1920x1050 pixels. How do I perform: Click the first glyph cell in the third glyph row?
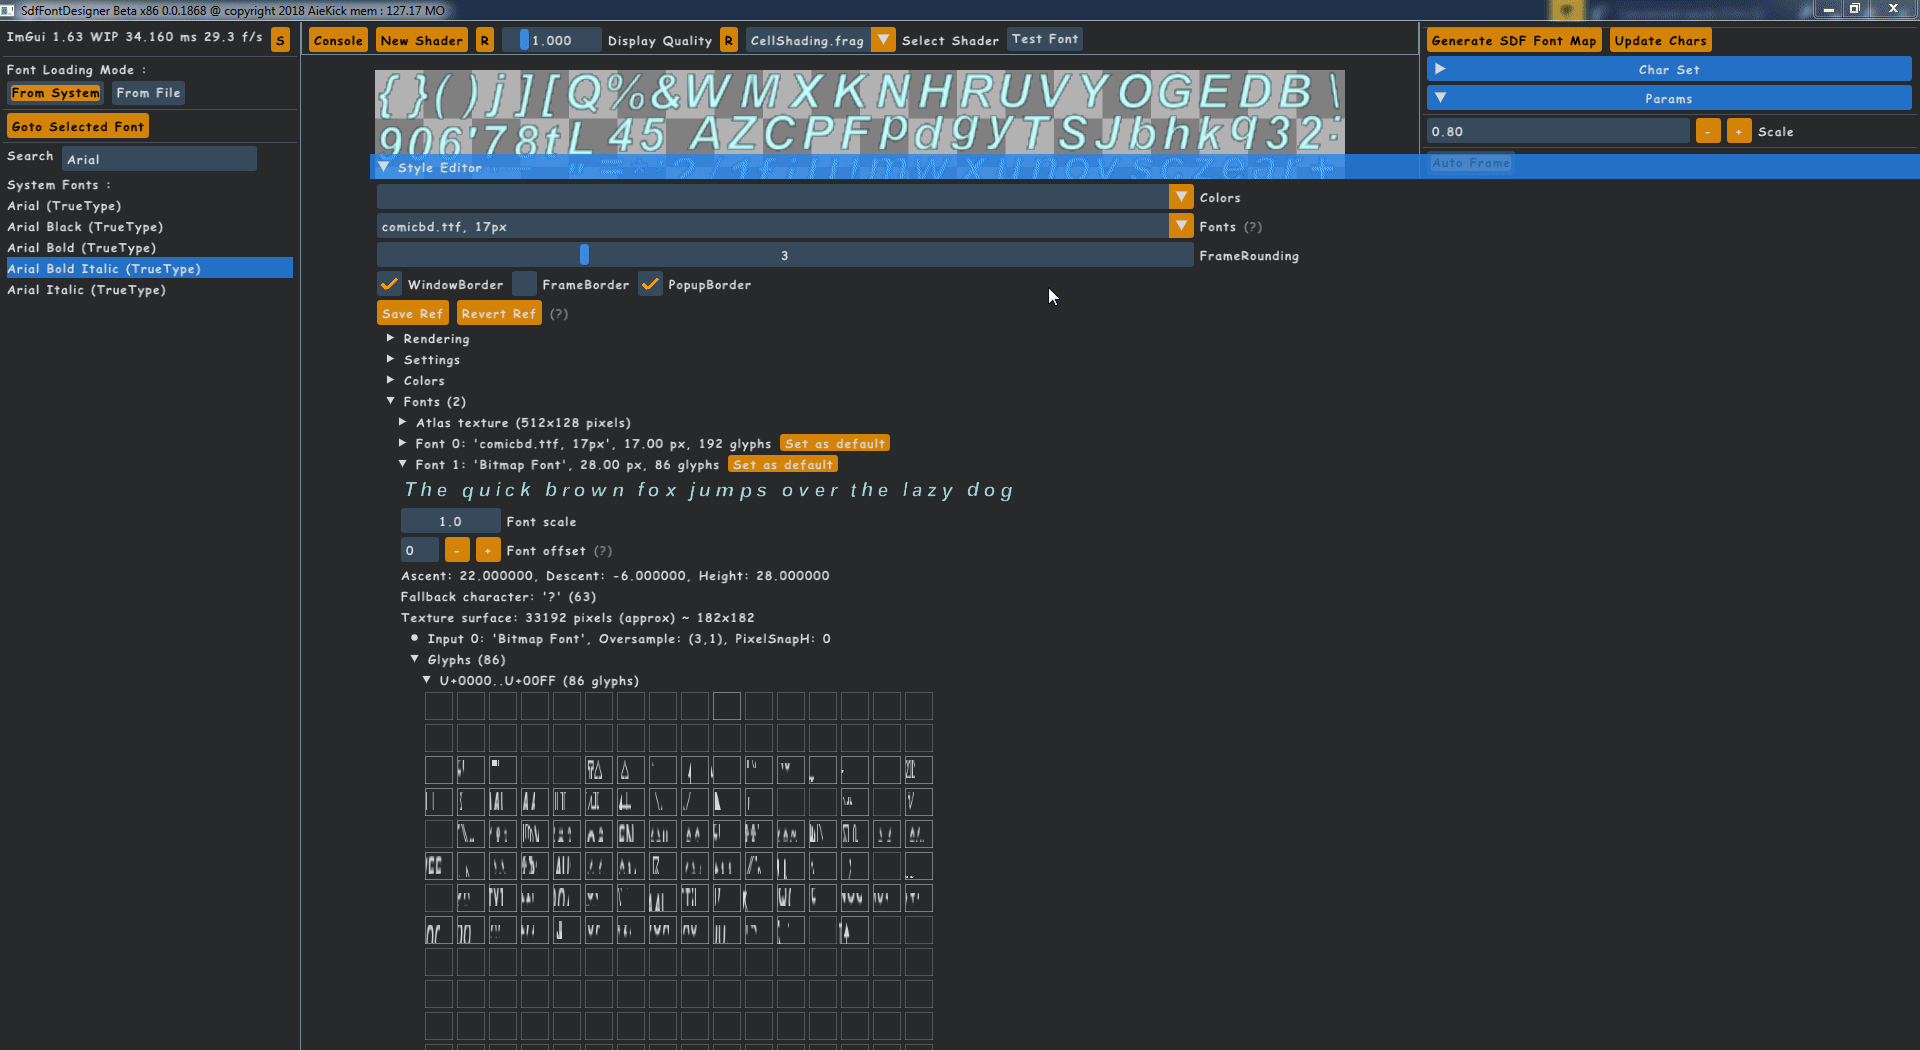coord(439,770)
